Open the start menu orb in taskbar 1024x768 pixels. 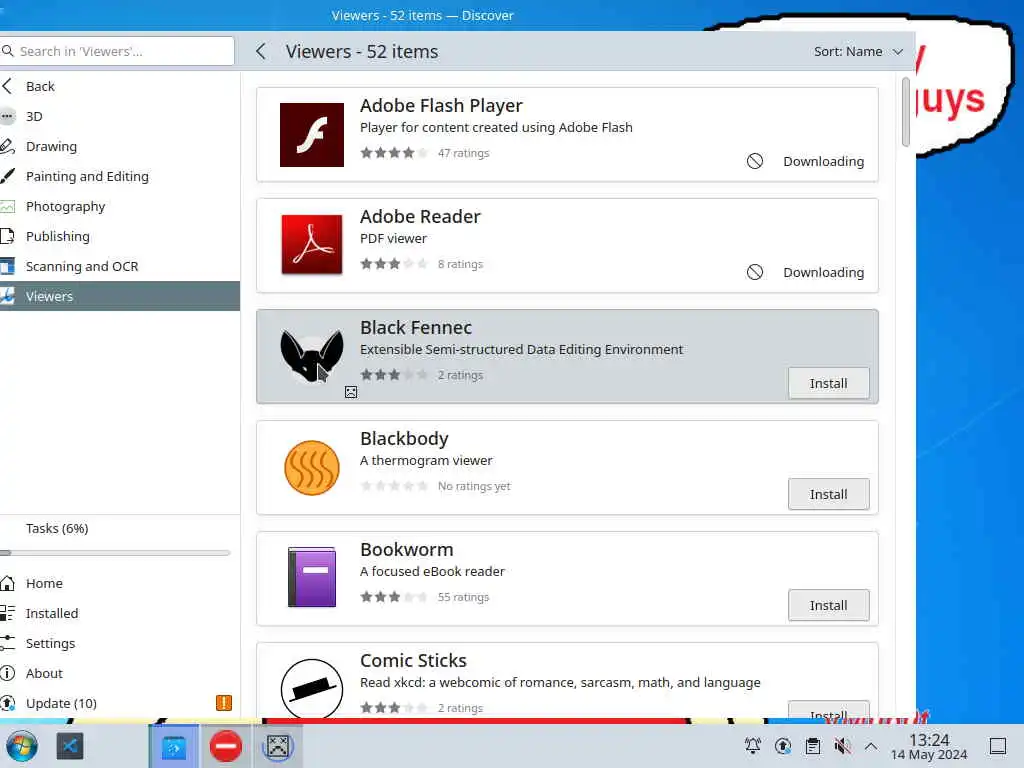pyautogui.click(x=22, y=746)
